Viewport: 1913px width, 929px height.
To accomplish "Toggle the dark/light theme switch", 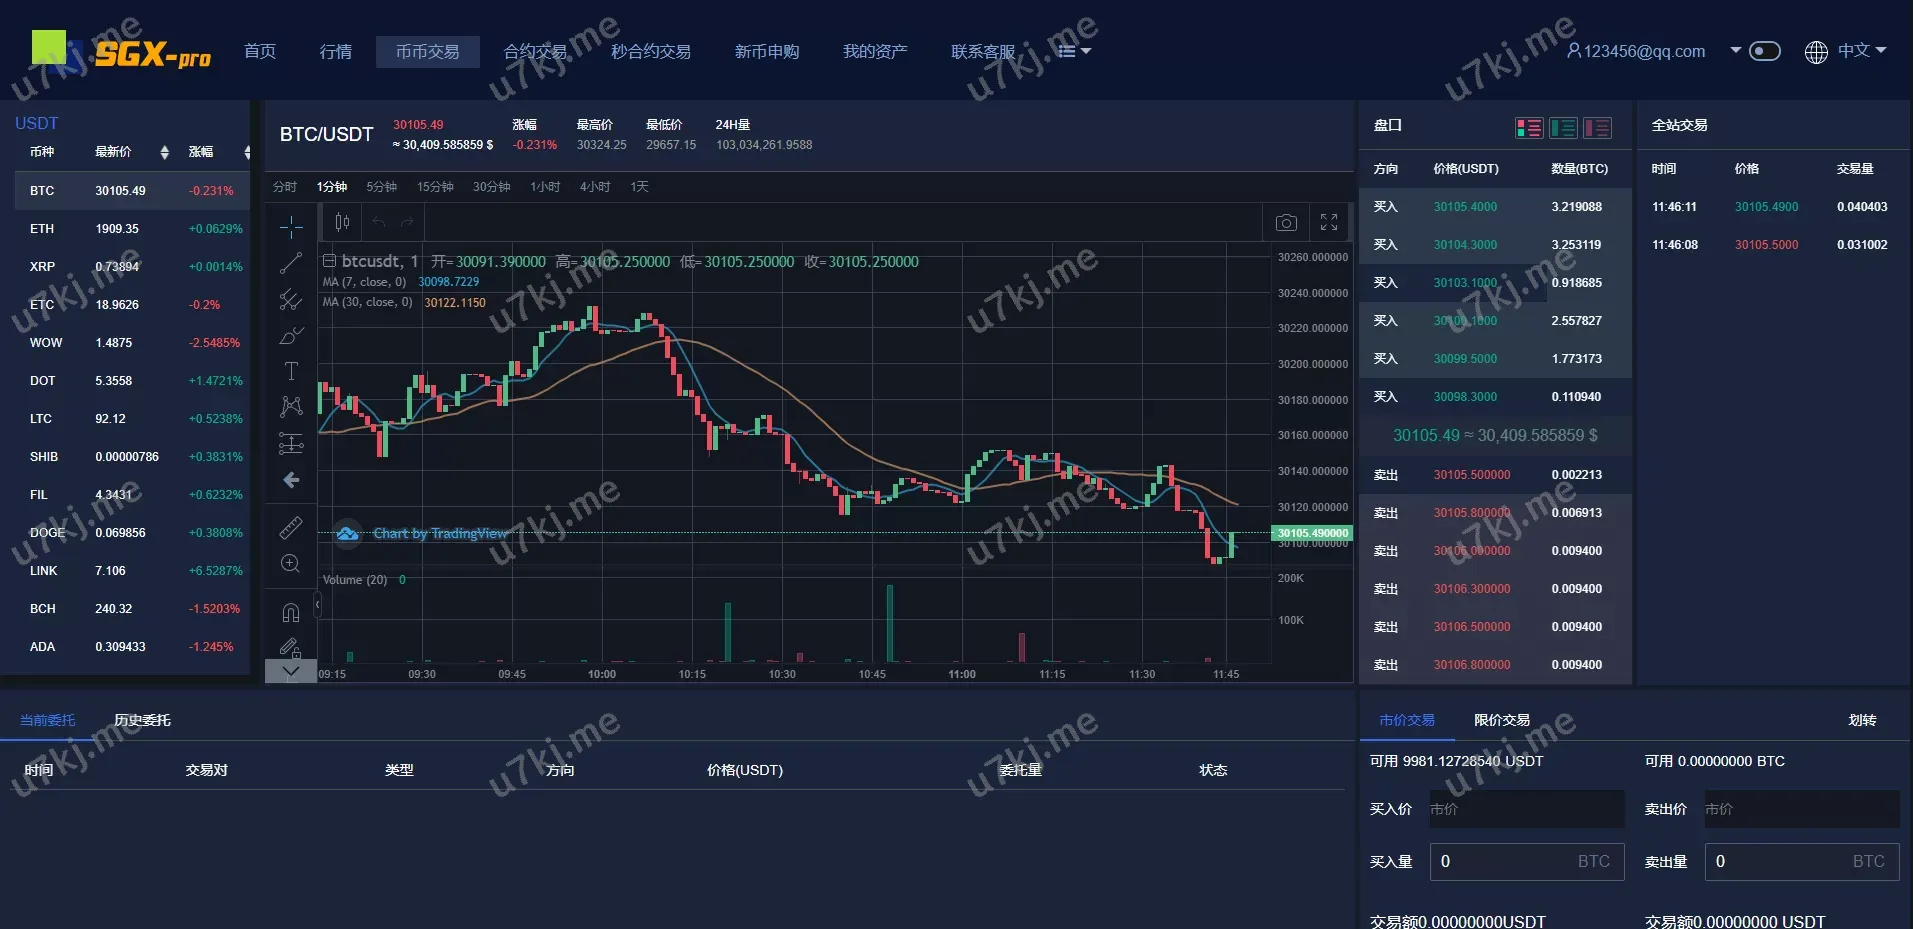I will tap(1765, 51).
